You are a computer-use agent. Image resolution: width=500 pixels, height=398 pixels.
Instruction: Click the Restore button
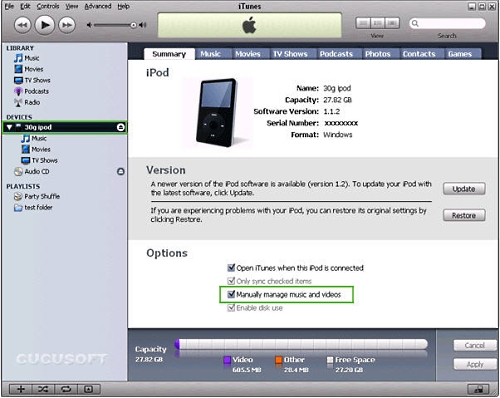[464, 215]
